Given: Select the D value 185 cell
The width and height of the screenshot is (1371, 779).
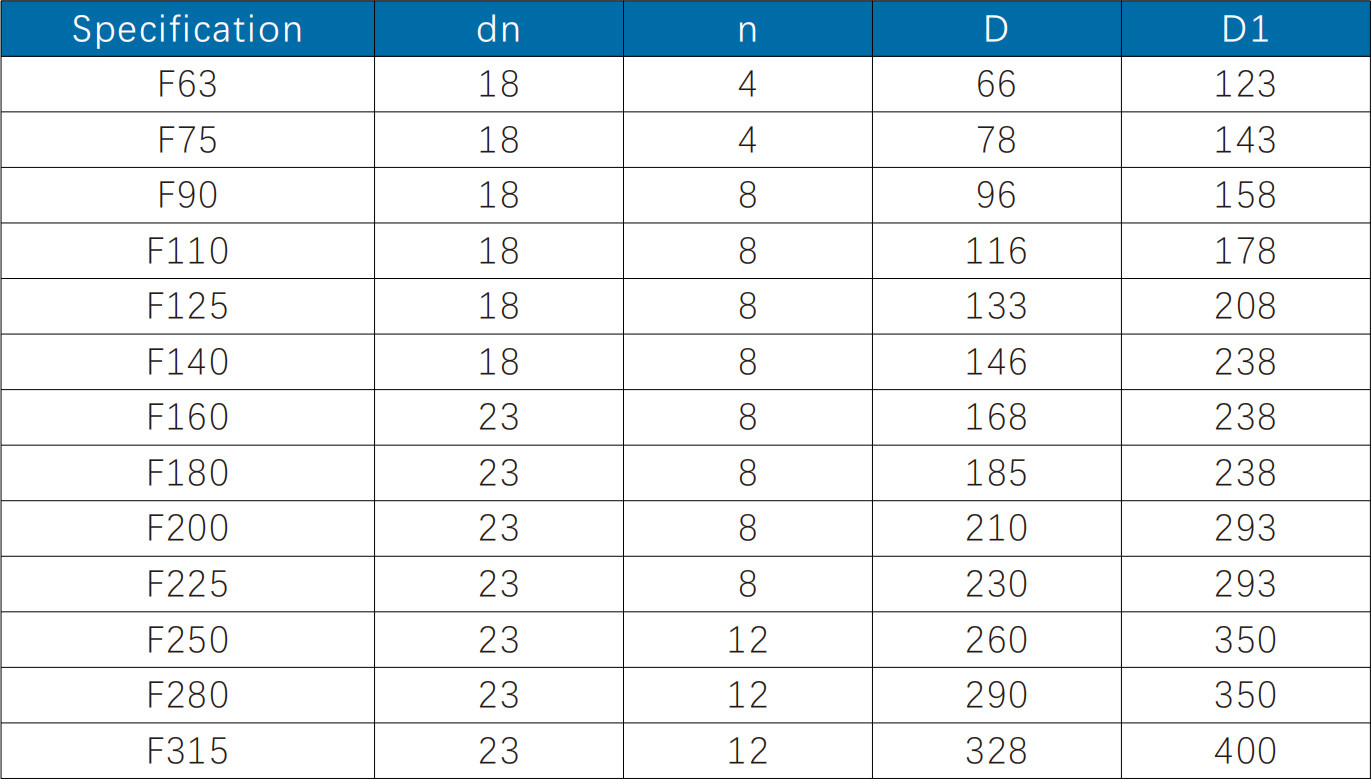Looking at the screenshot, I should tap(996, 473).
